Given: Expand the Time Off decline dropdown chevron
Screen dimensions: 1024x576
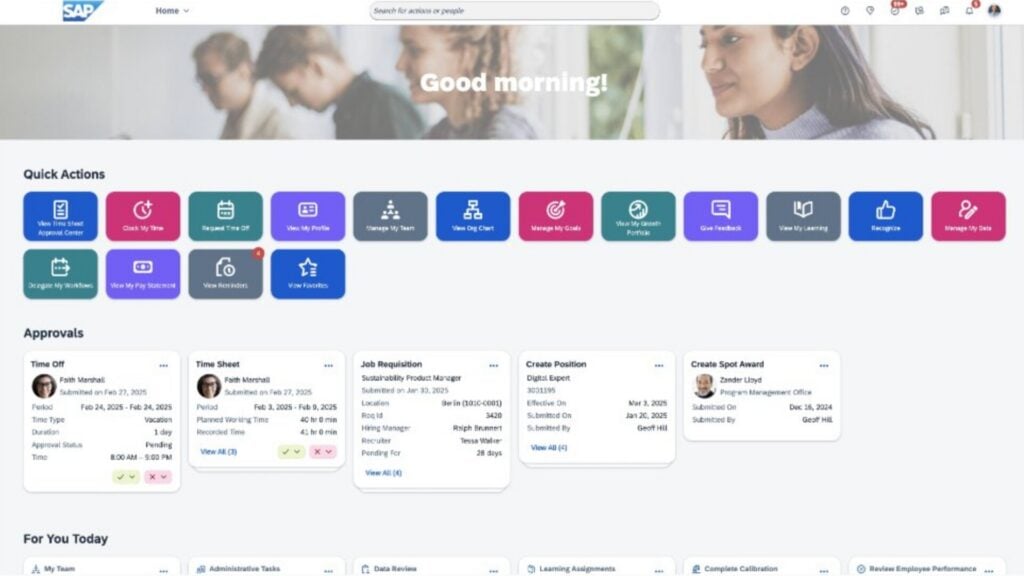Looking at the screenshot, I should pos(165,477).
